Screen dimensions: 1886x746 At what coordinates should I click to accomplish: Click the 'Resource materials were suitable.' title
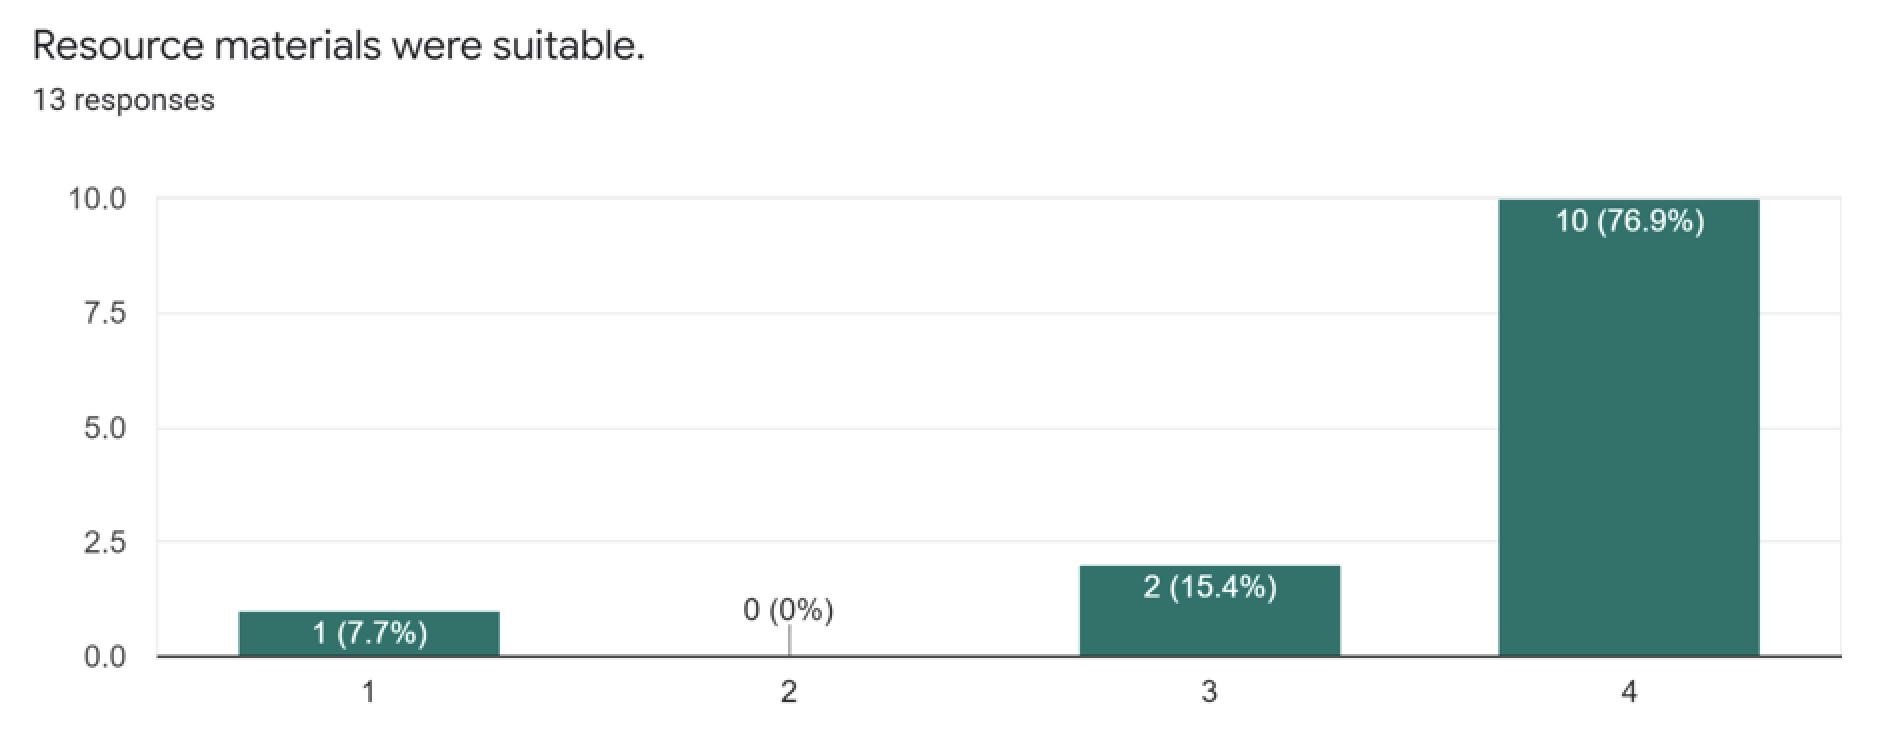pyautogui.click(x=338, y=46)
